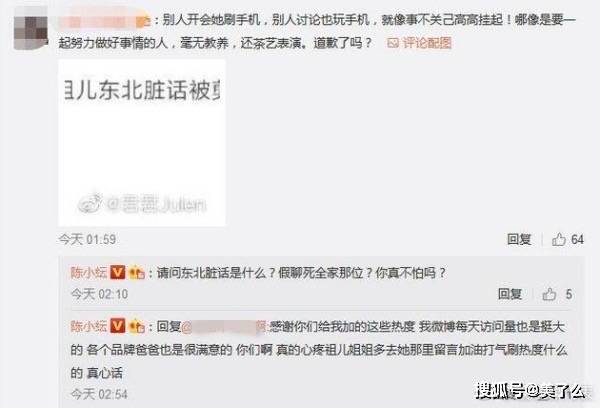
Task: Open the blurred @mention in the 02:54 reply
Action: point(224,327)
